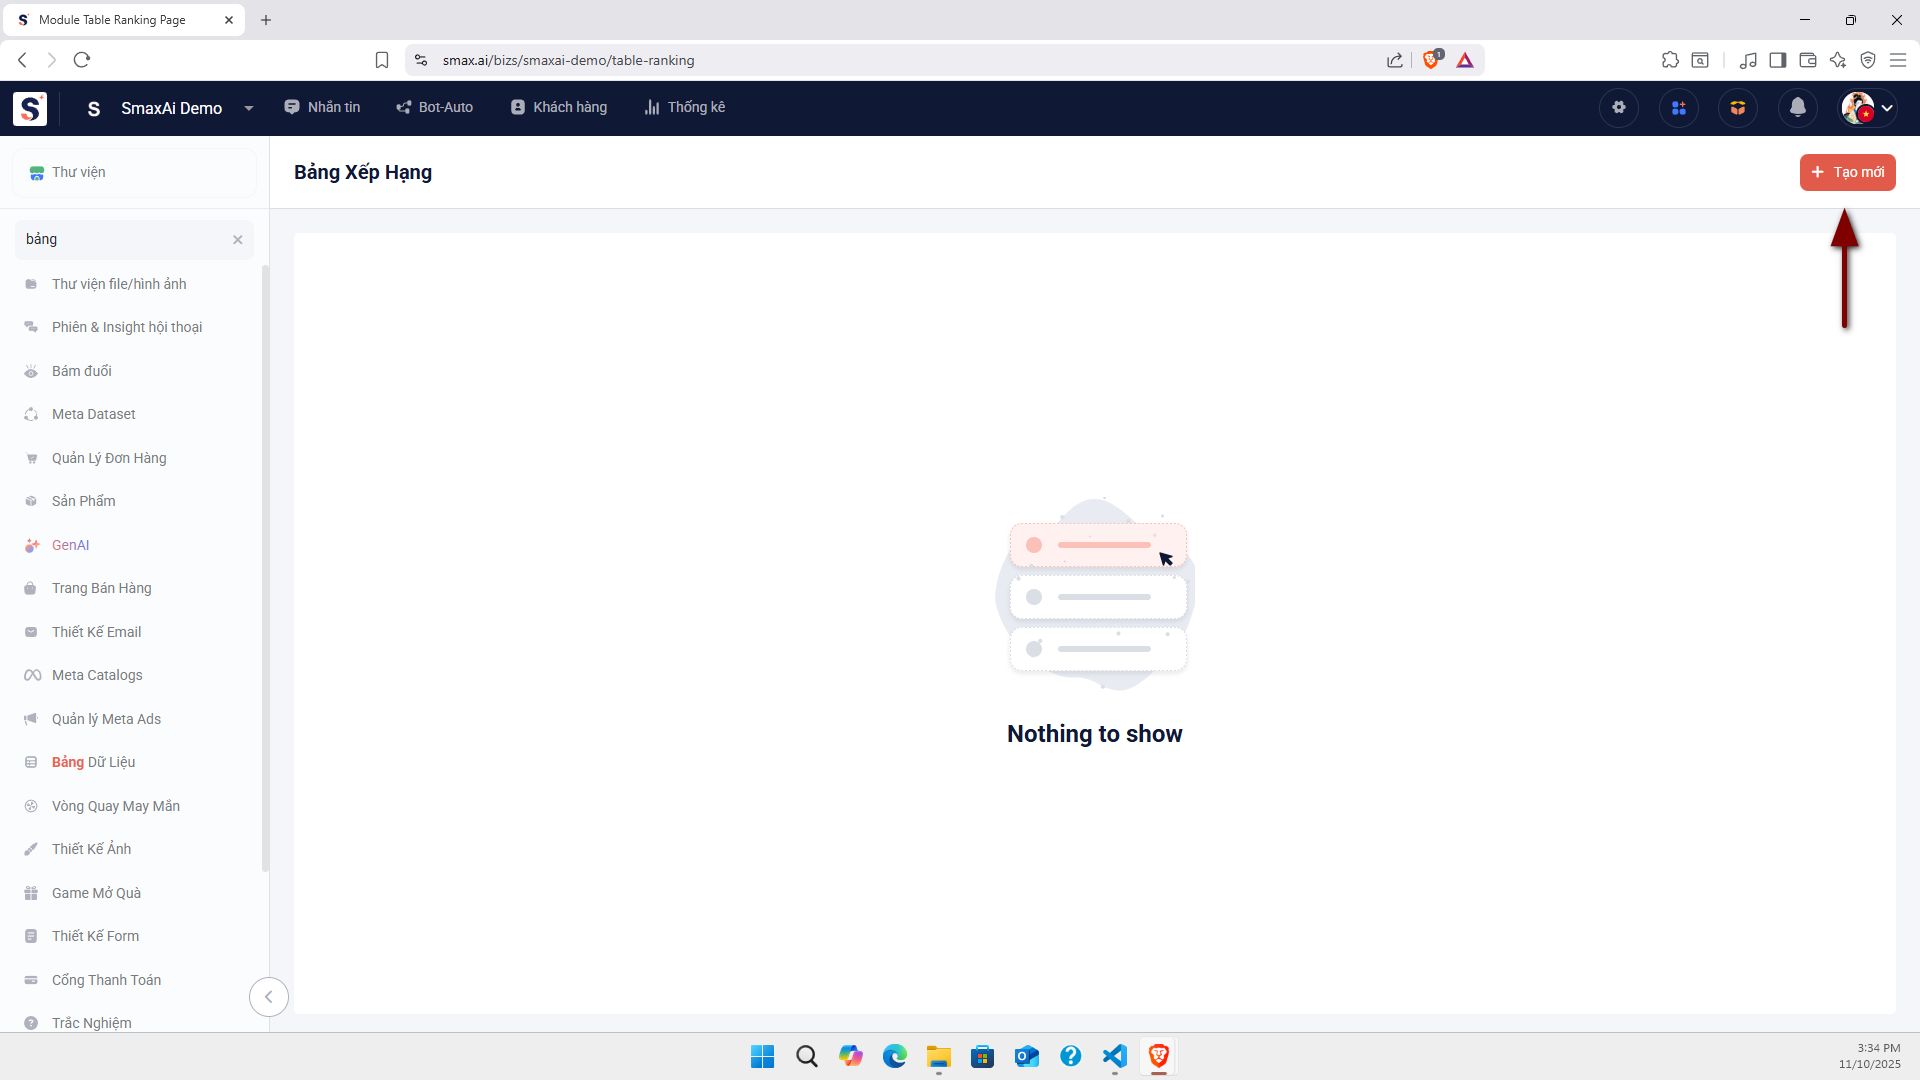
Task: Click the Tạo mới button
Action: point(1847,172)
